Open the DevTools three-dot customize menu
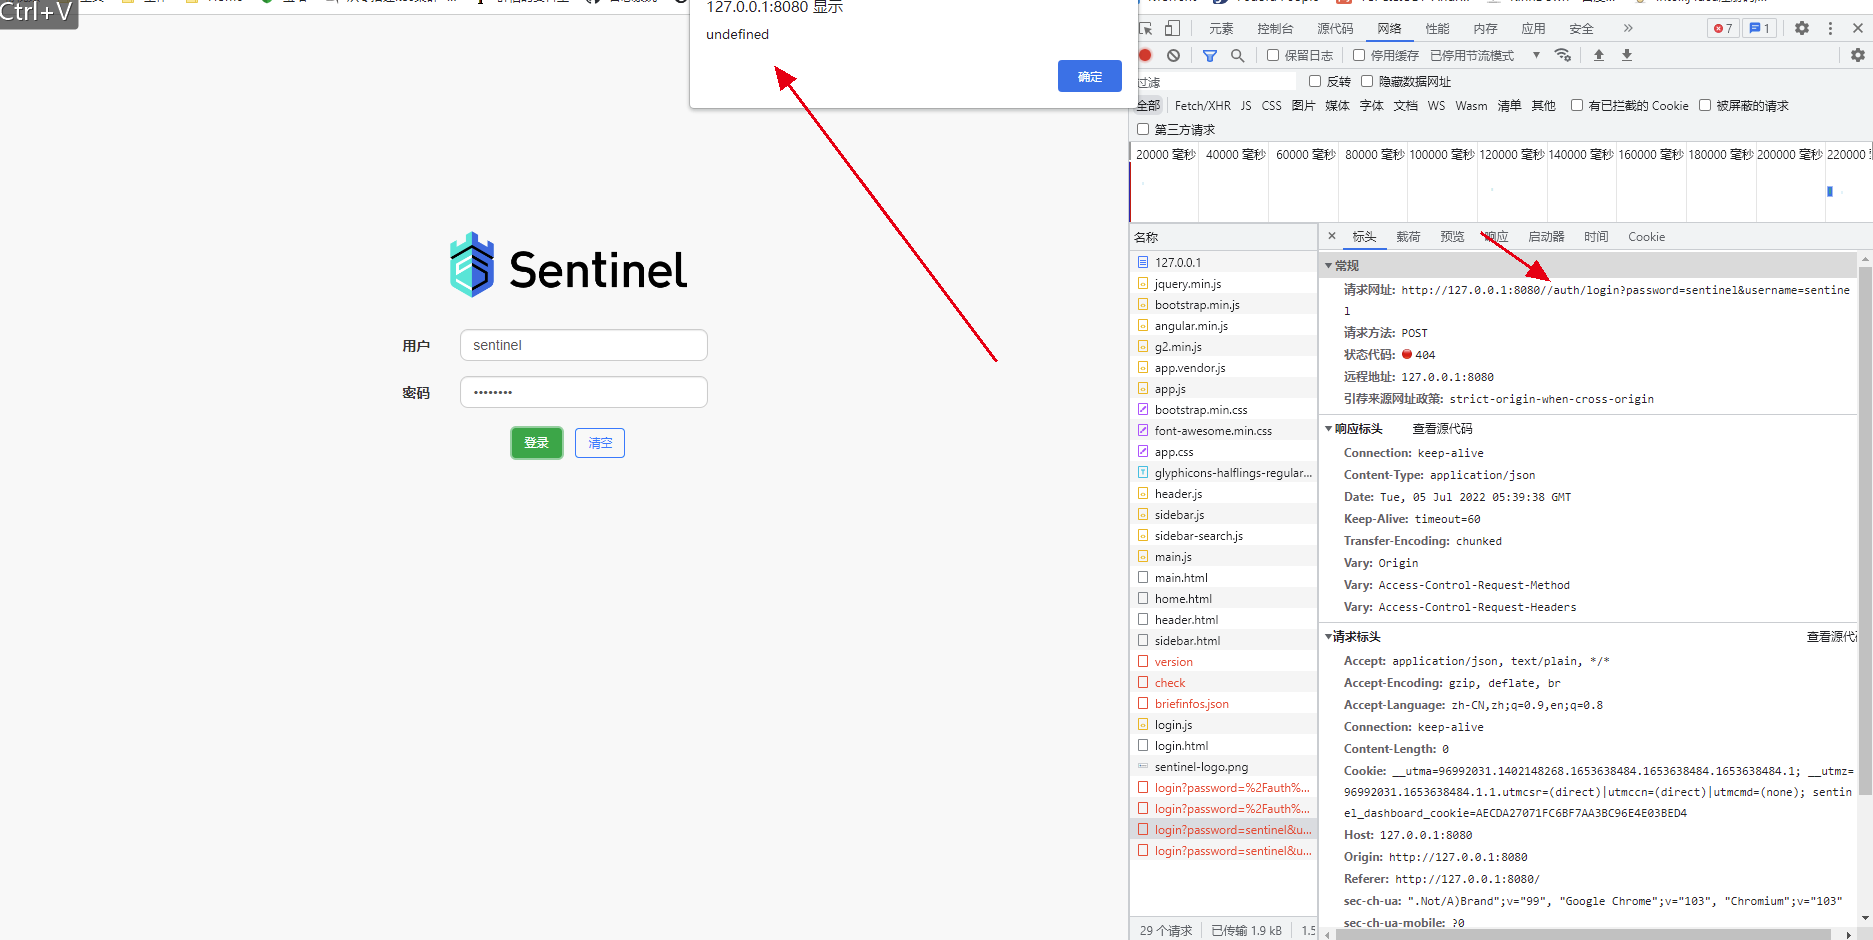Viewport: 1873px width, 940px height. pos(1831,28)
